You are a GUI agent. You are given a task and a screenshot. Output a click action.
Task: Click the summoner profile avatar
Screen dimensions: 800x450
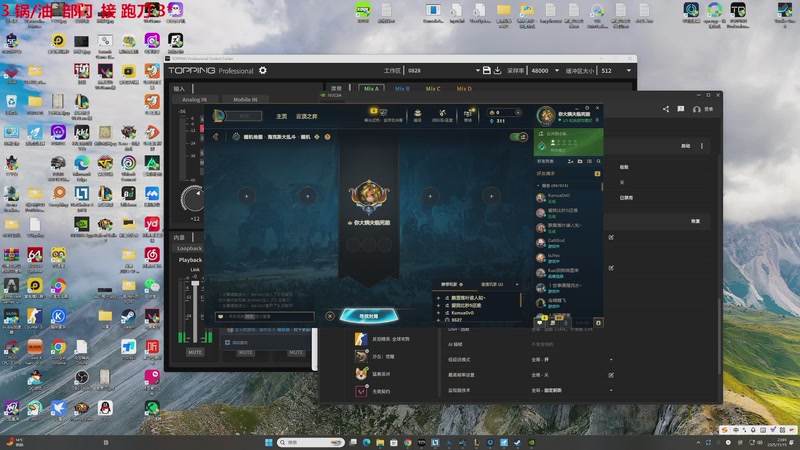pyautogui.click(x=545, y=116)
